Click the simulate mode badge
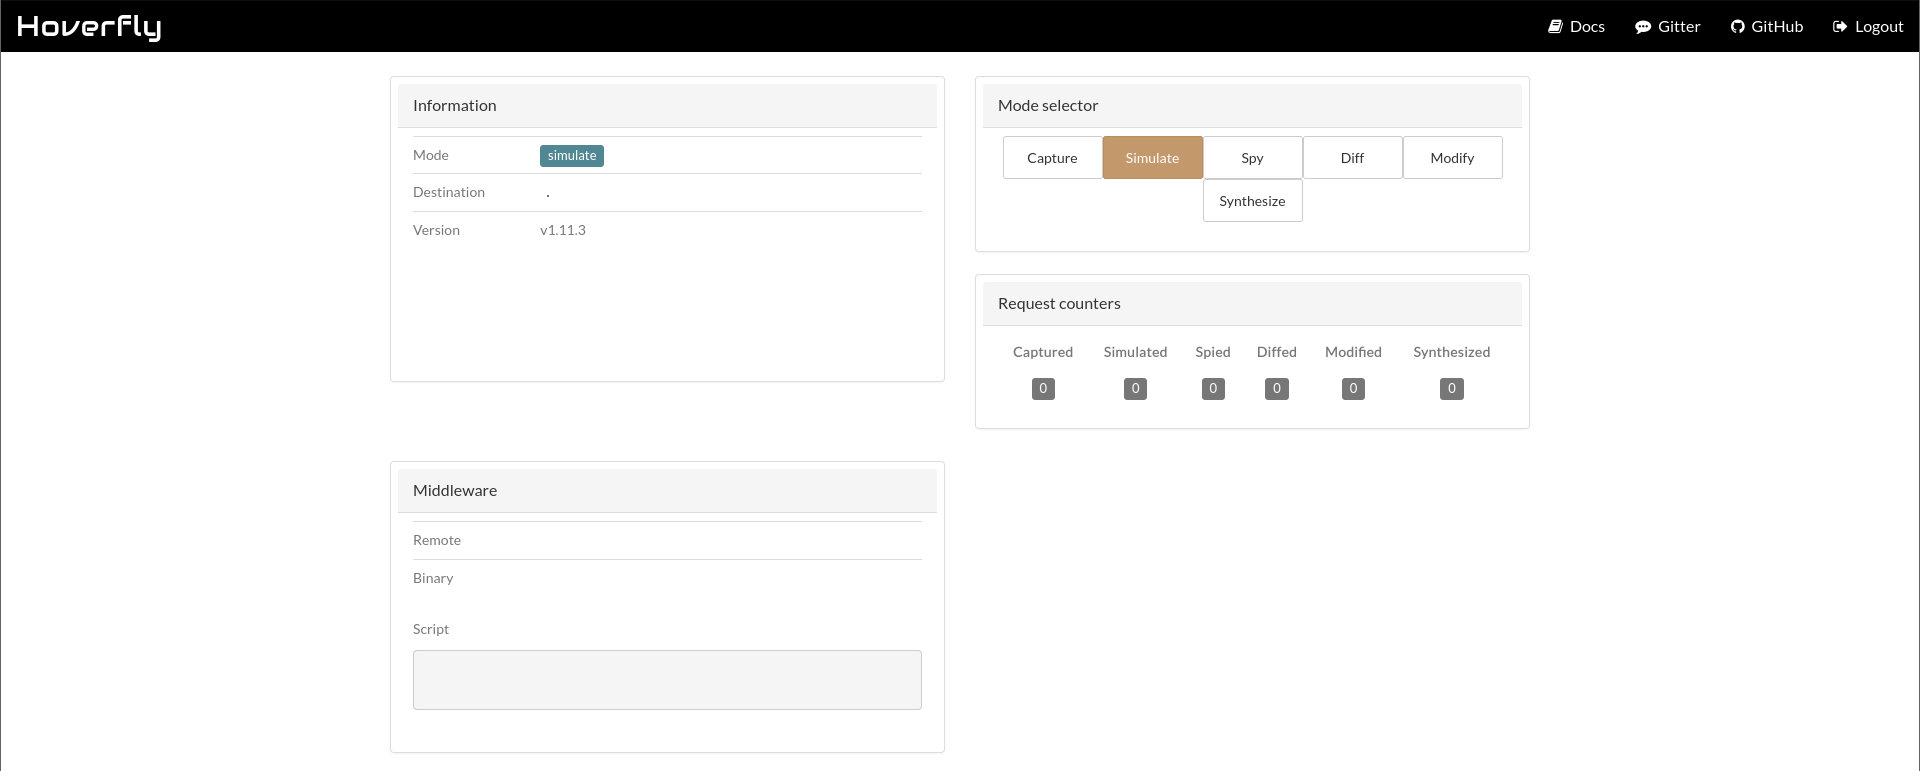 (572, 156)
